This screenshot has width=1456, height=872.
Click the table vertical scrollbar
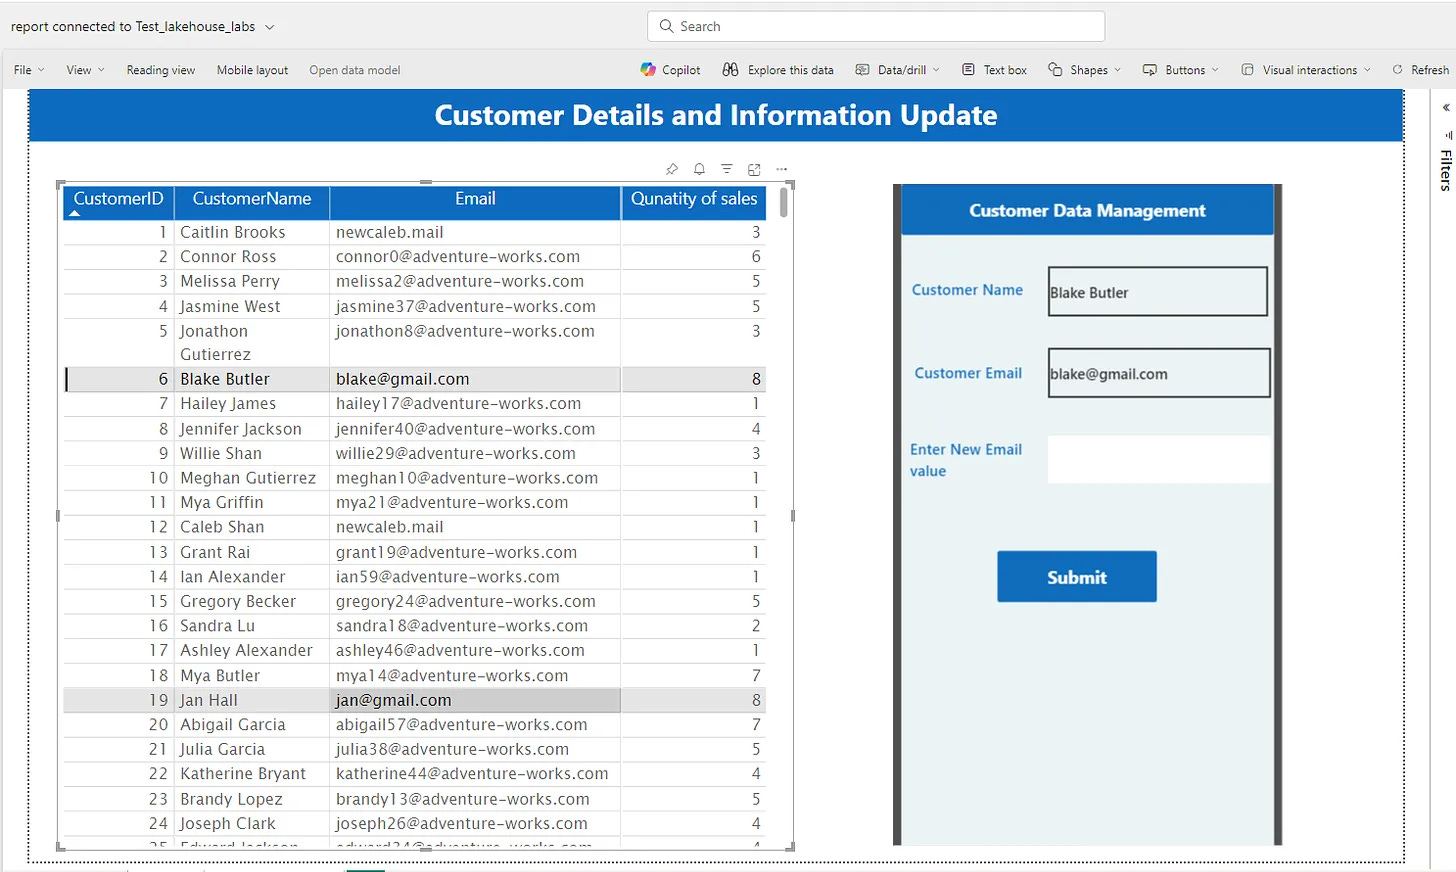tap(784, 203)
